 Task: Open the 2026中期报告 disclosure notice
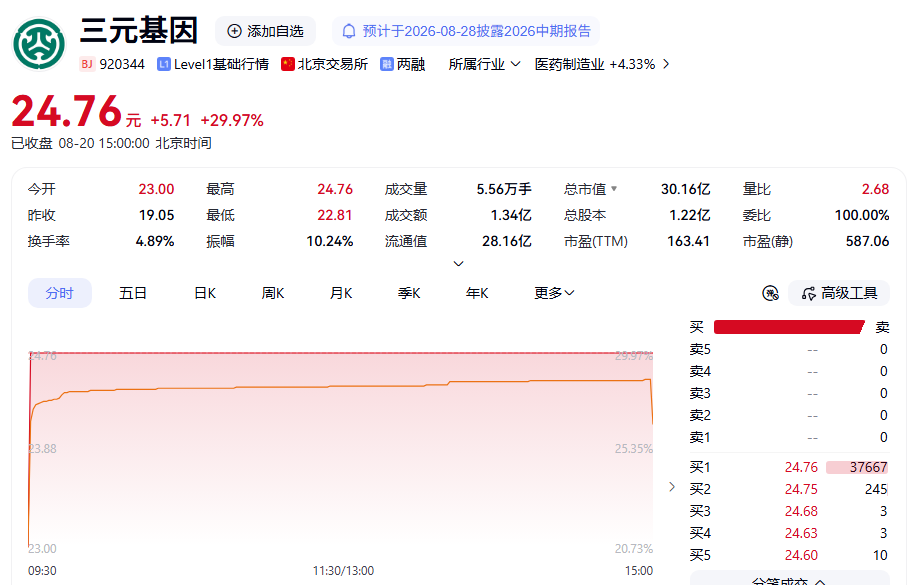[x=466, y=31]
